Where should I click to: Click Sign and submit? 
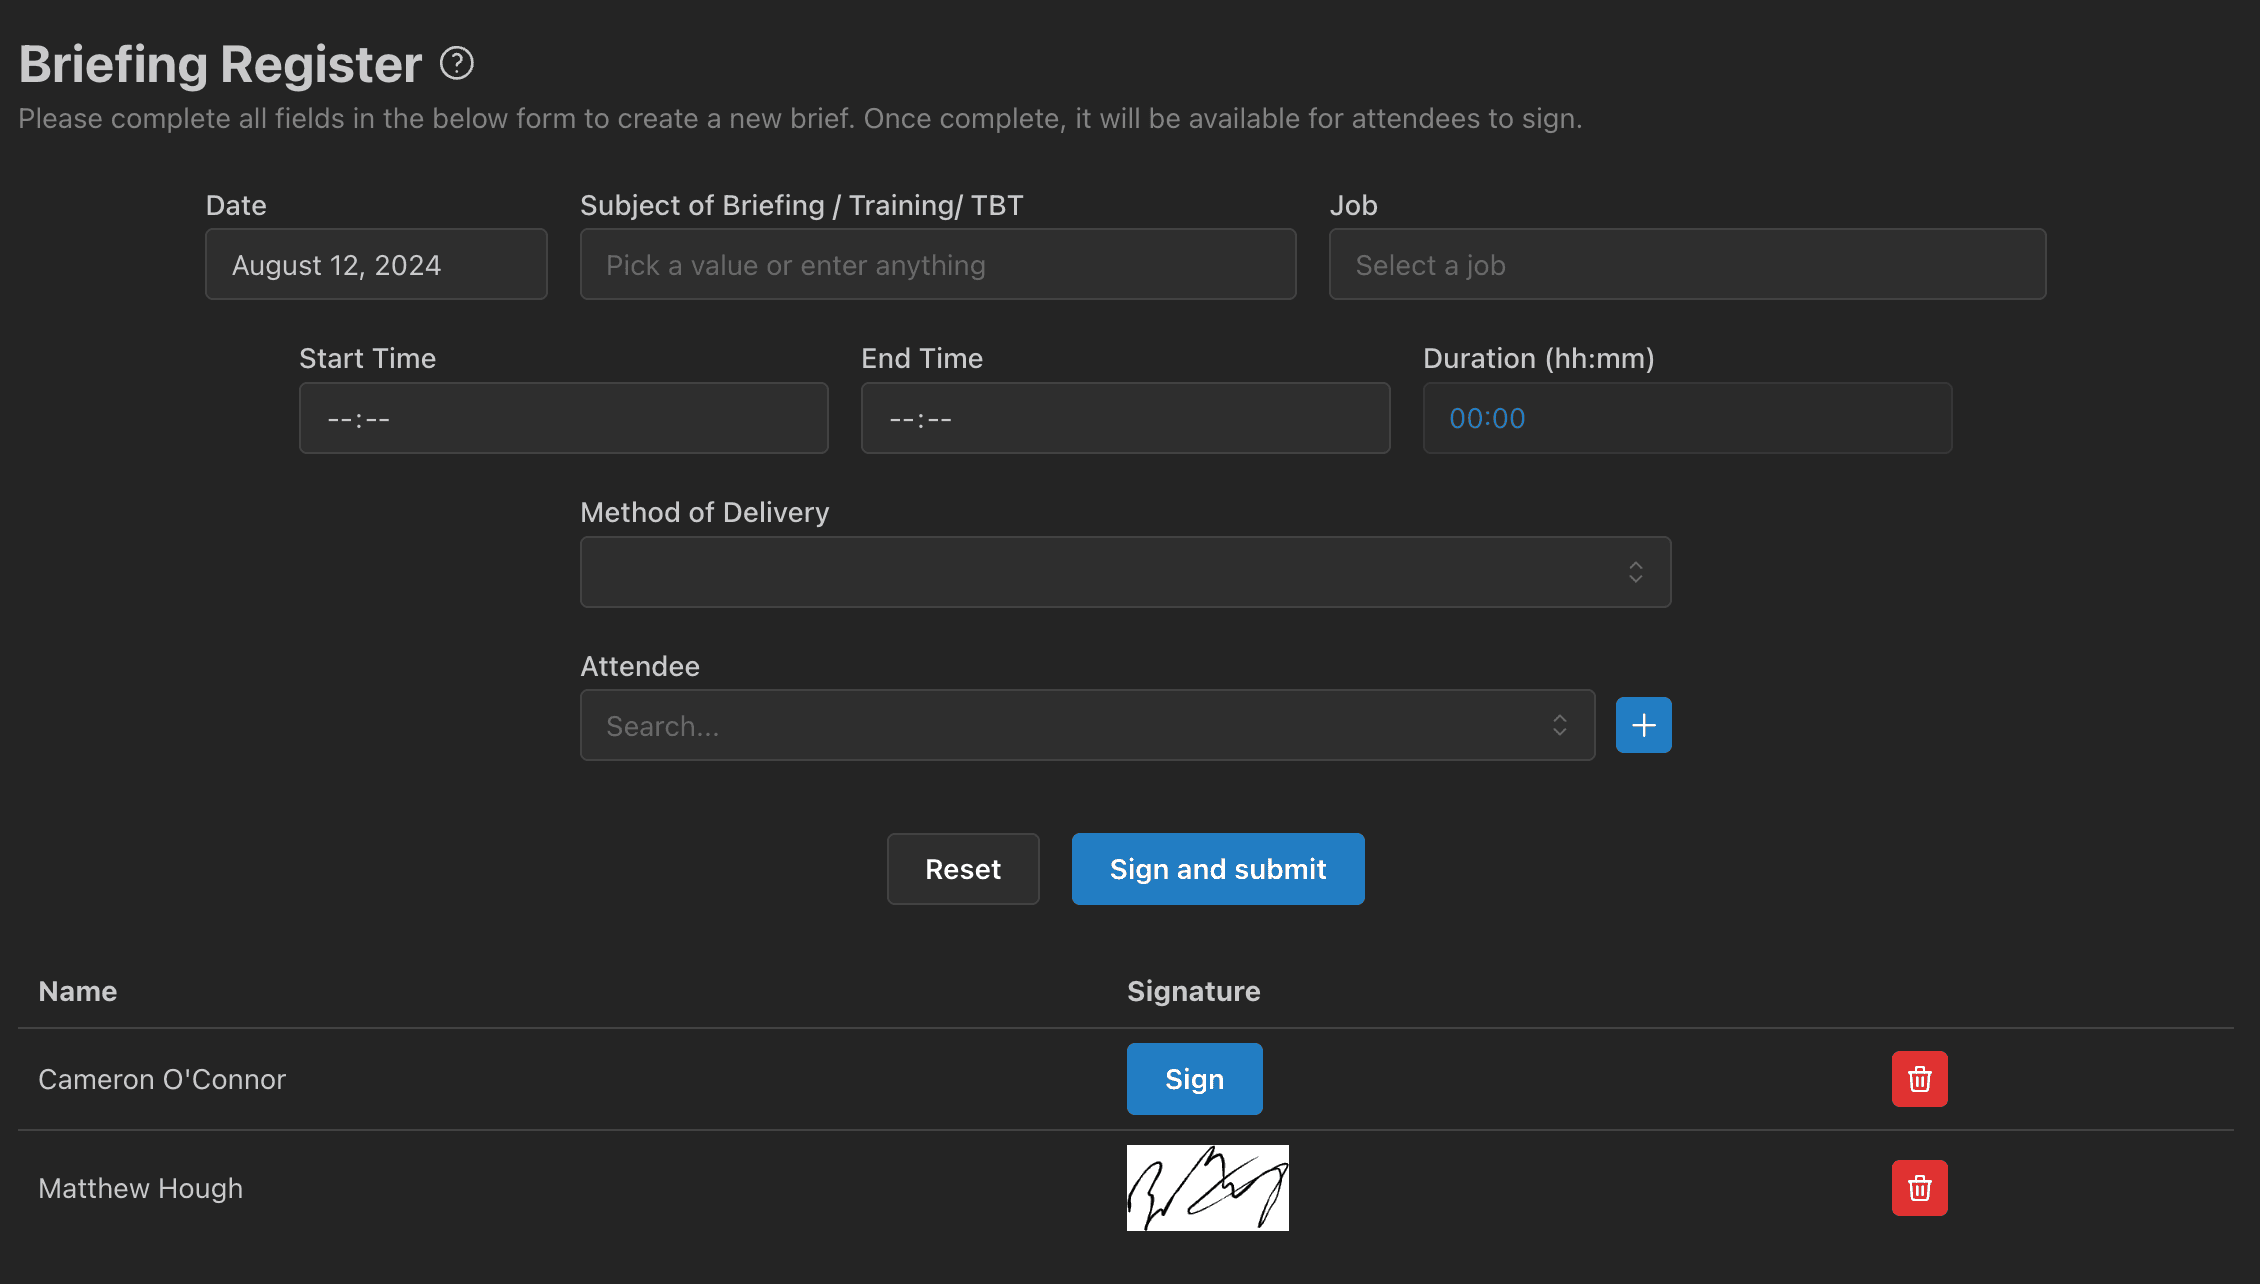point(1217,869)
